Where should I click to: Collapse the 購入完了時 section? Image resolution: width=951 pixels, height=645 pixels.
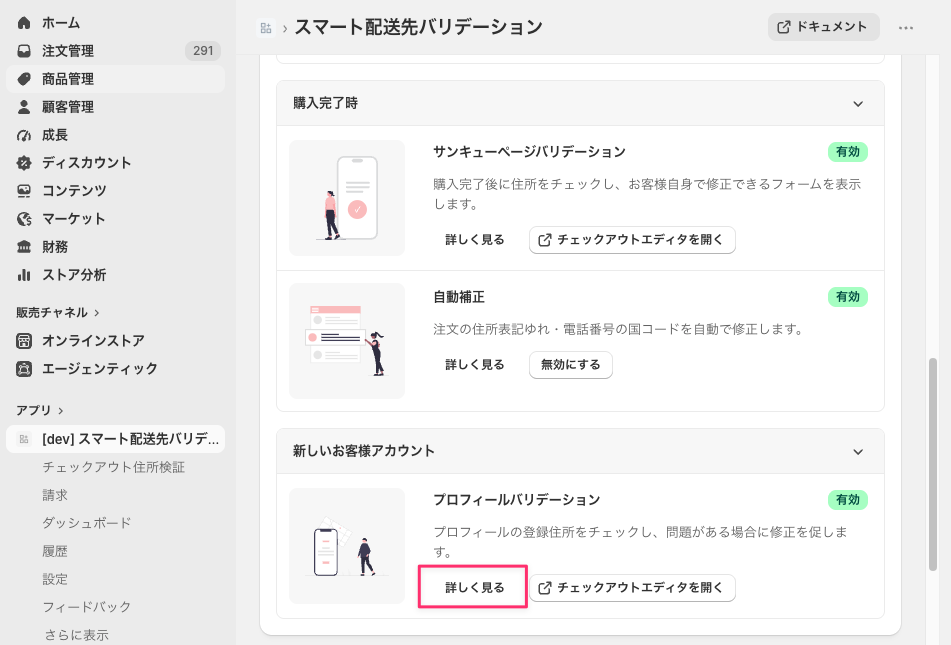(x=858, y=104)
